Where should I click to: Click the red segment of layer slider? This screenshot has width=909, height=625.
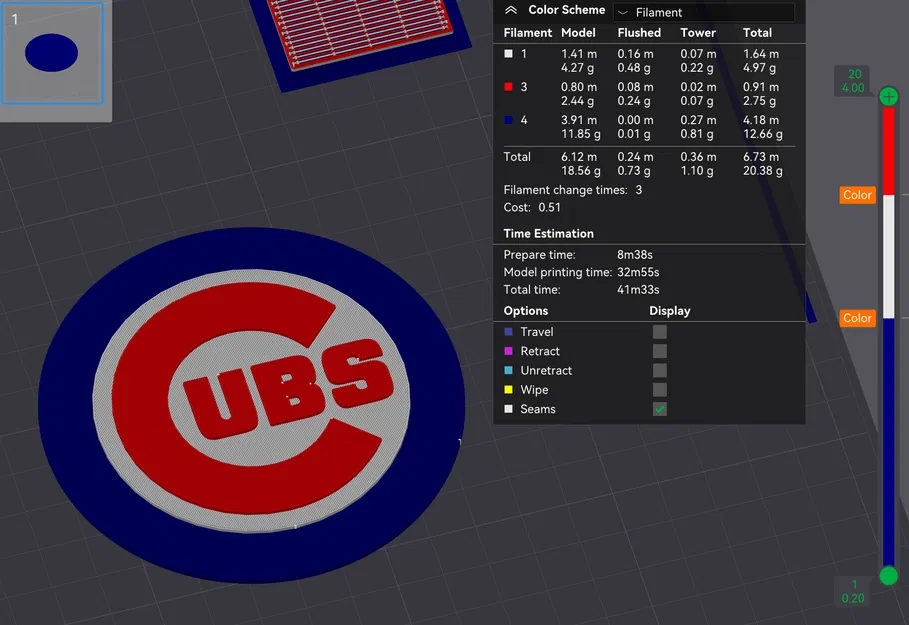tap(889, 151)
